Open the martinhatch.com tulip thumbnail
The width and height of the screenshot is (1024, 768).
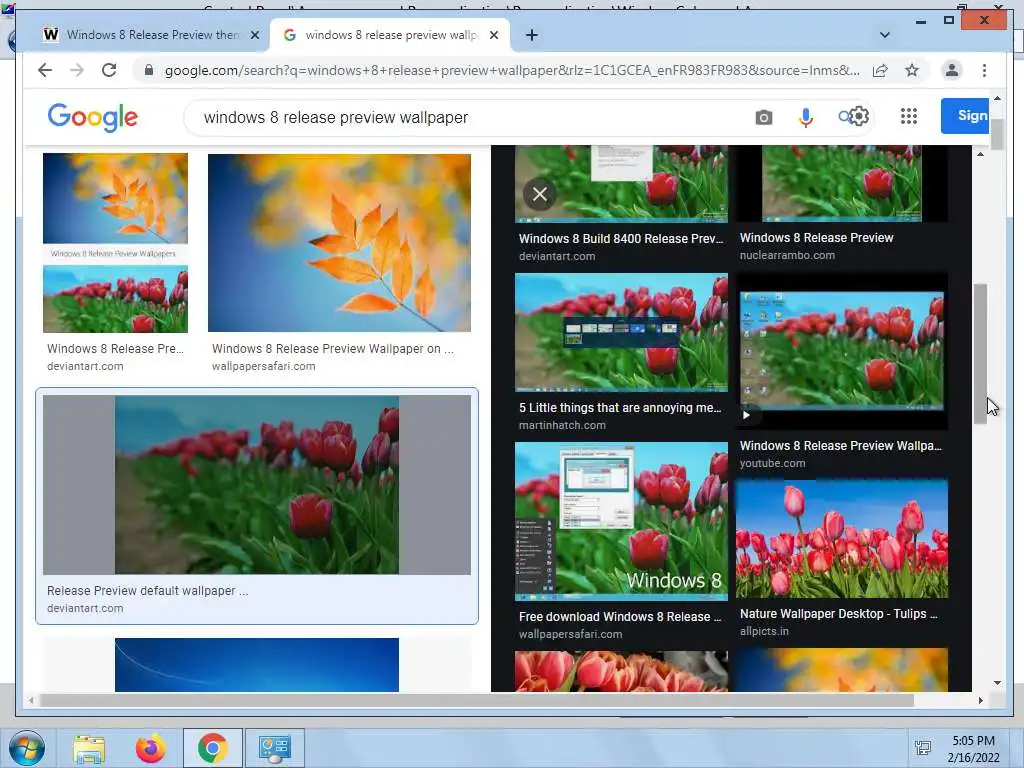[x=621, y=332]
